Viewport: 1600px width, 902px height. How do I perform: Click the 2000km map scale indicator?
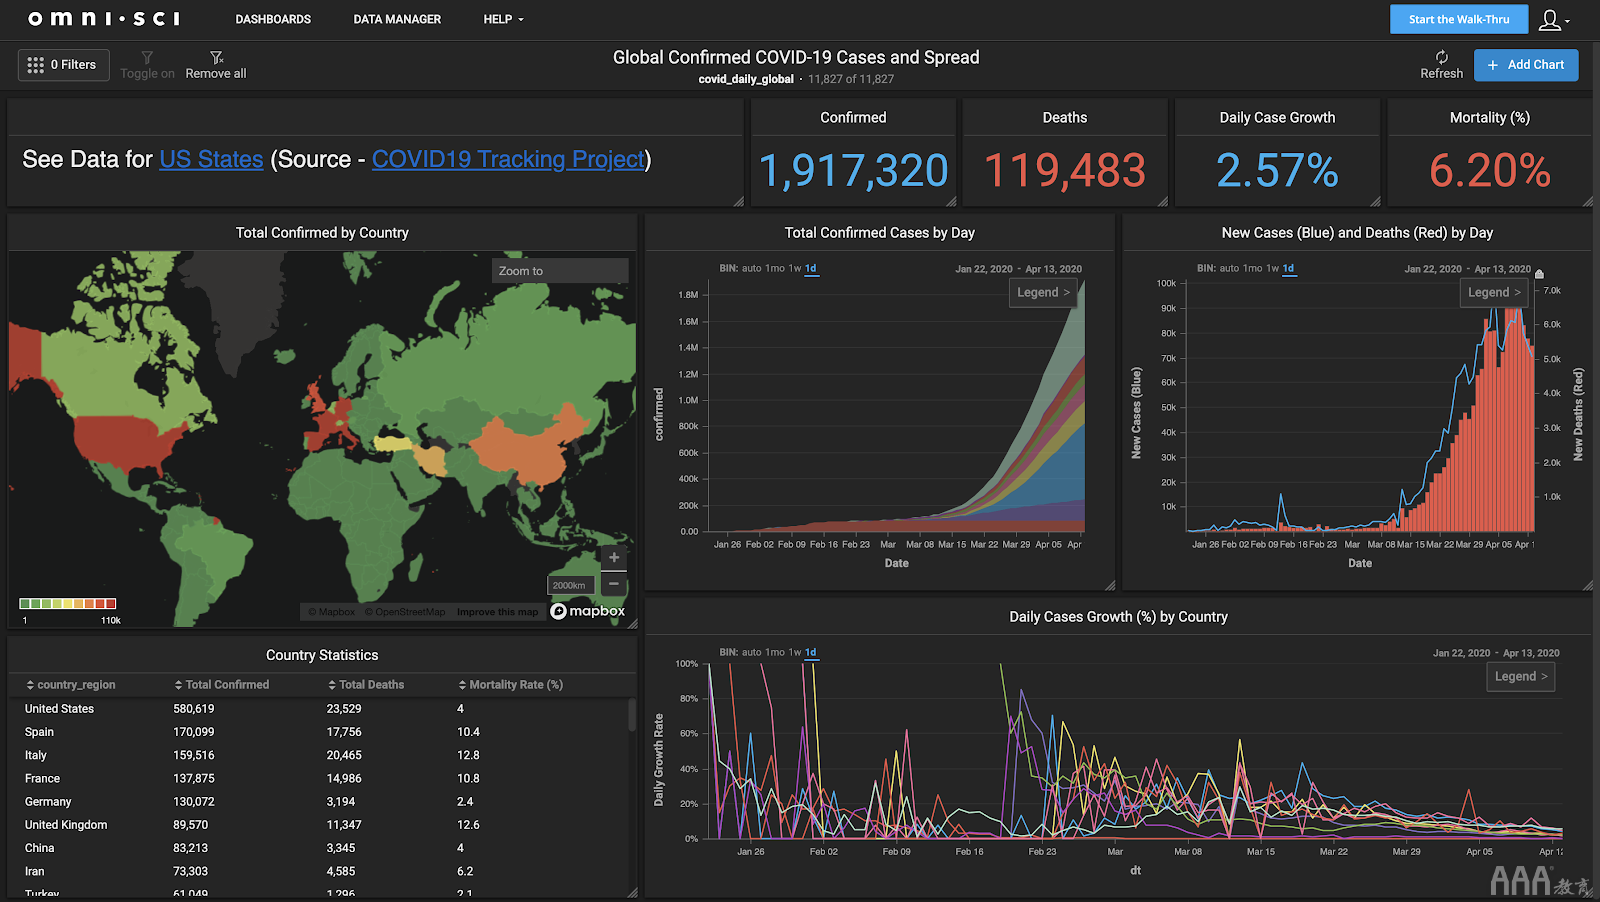[570, 585]
